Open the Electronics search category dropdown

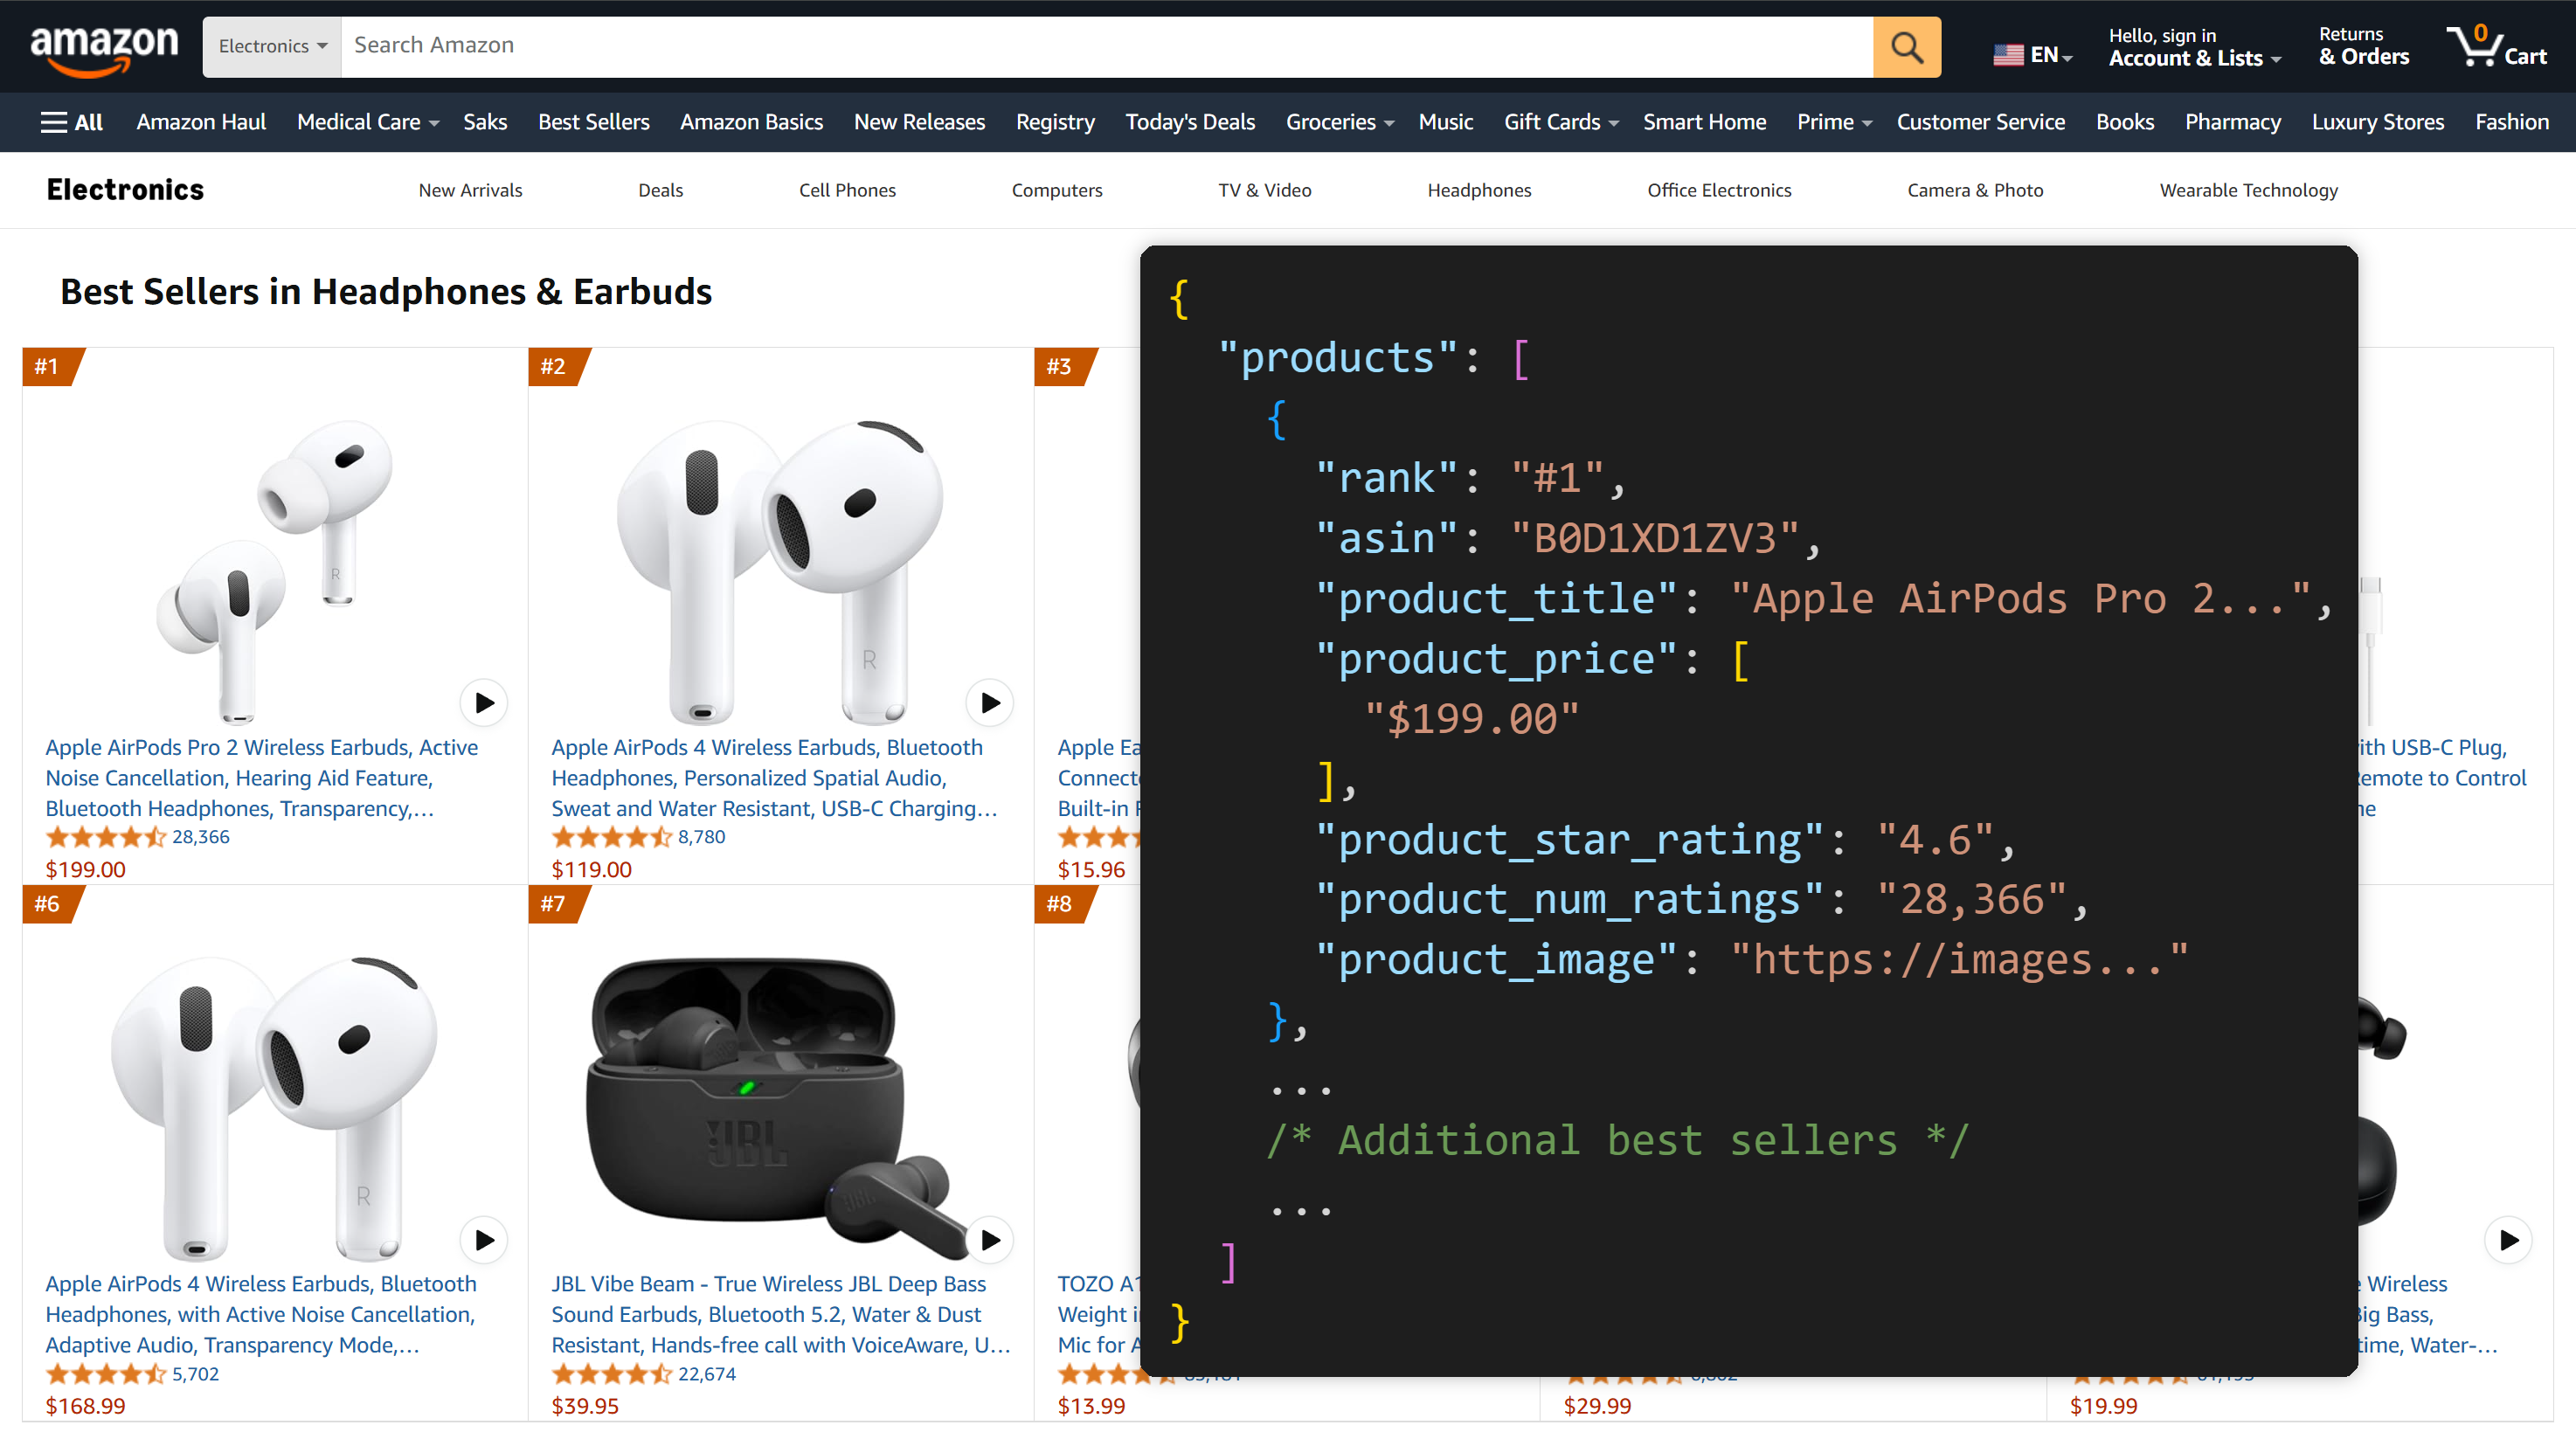pyautogui.click(x=271, y=46)
